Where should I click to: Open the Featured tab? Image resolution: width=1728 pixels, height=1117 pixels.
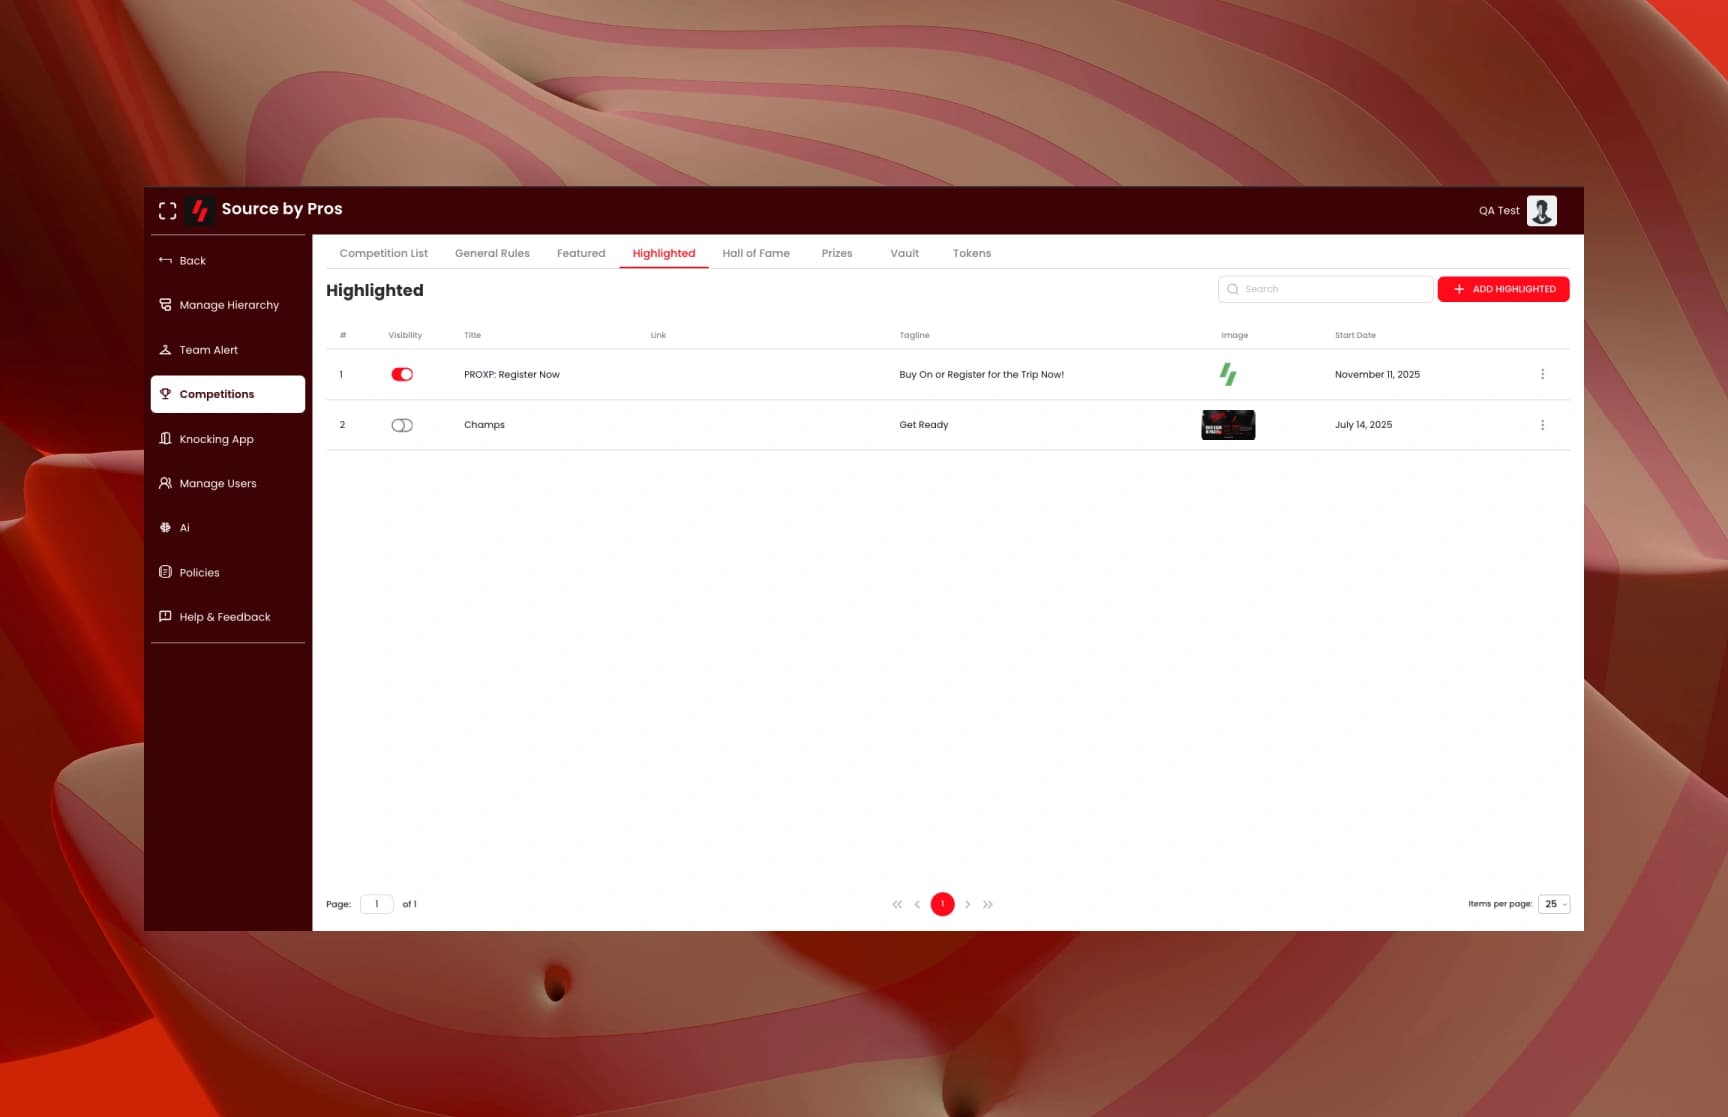581,253
